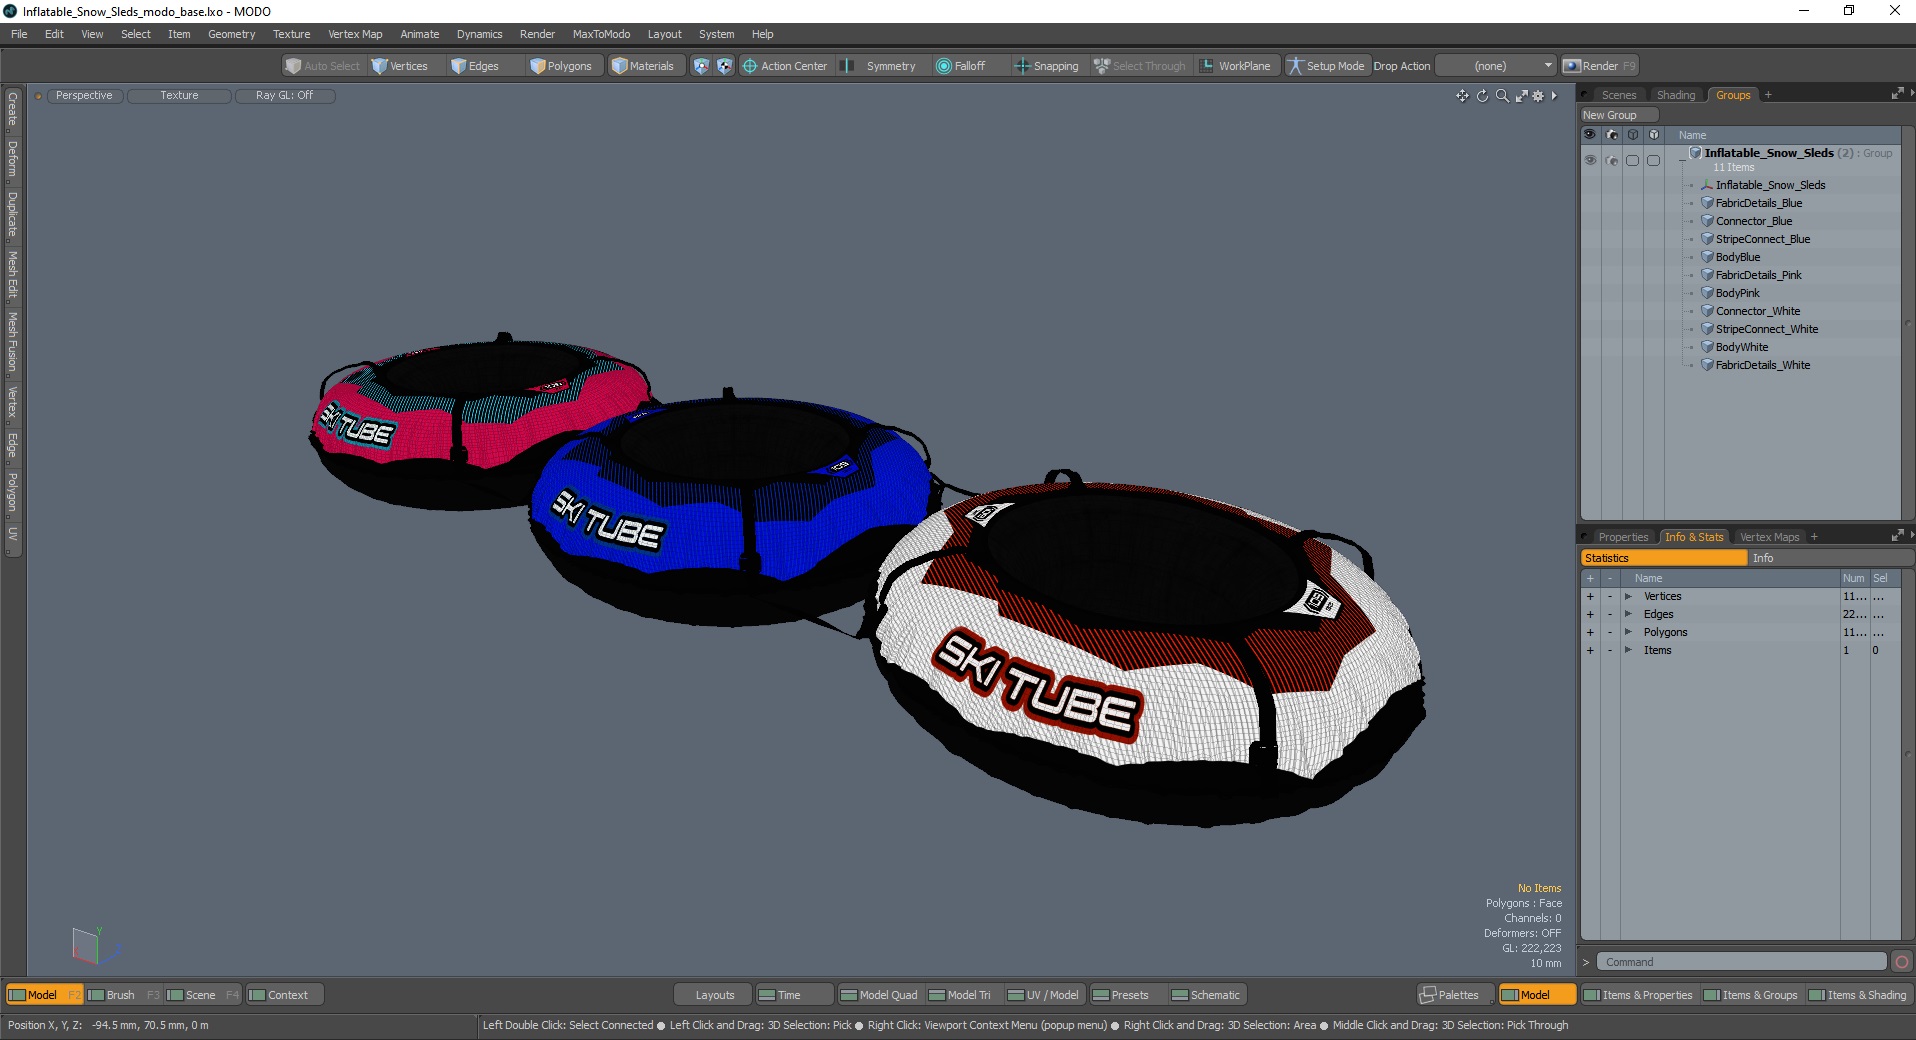Expand the Items statistics row
Image resolution: width=1916 pixels, height=1040 pixels.
click(1628, 651)
